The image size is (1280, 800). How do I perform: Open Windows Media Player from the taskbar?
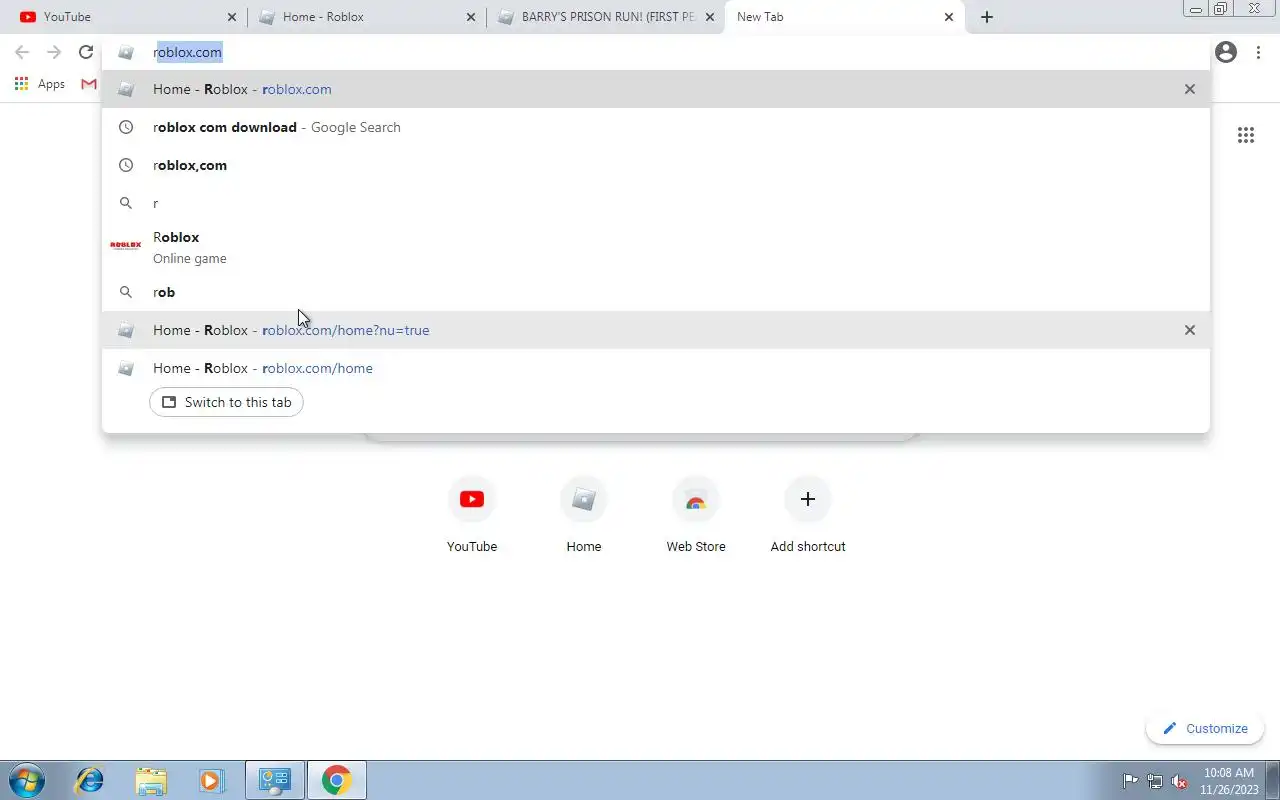[x=212, y=780]
